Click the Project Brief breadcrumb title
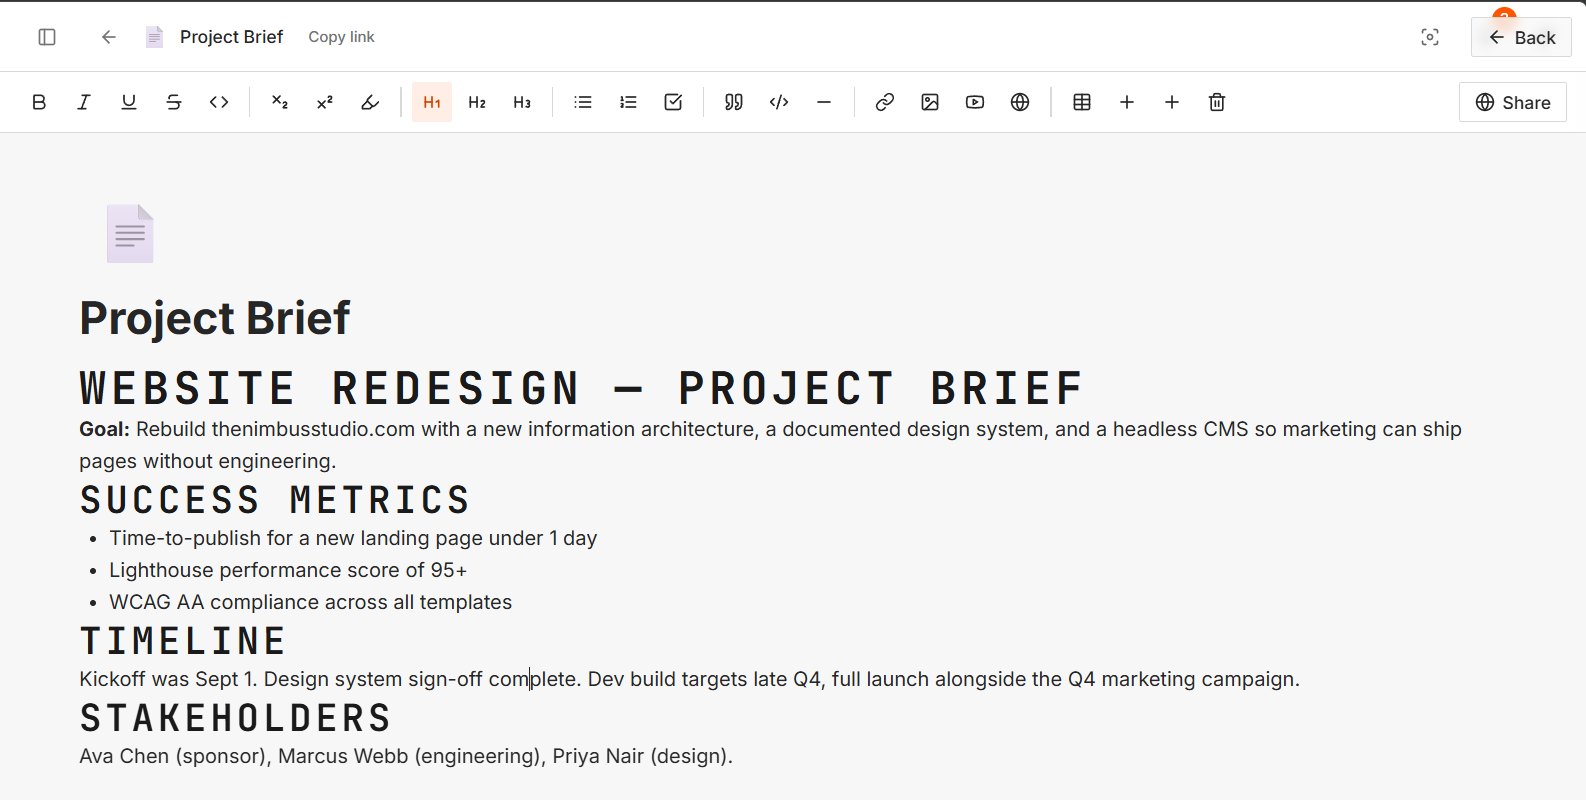This screenshot has height=800, width=1586. coord(231,37)
